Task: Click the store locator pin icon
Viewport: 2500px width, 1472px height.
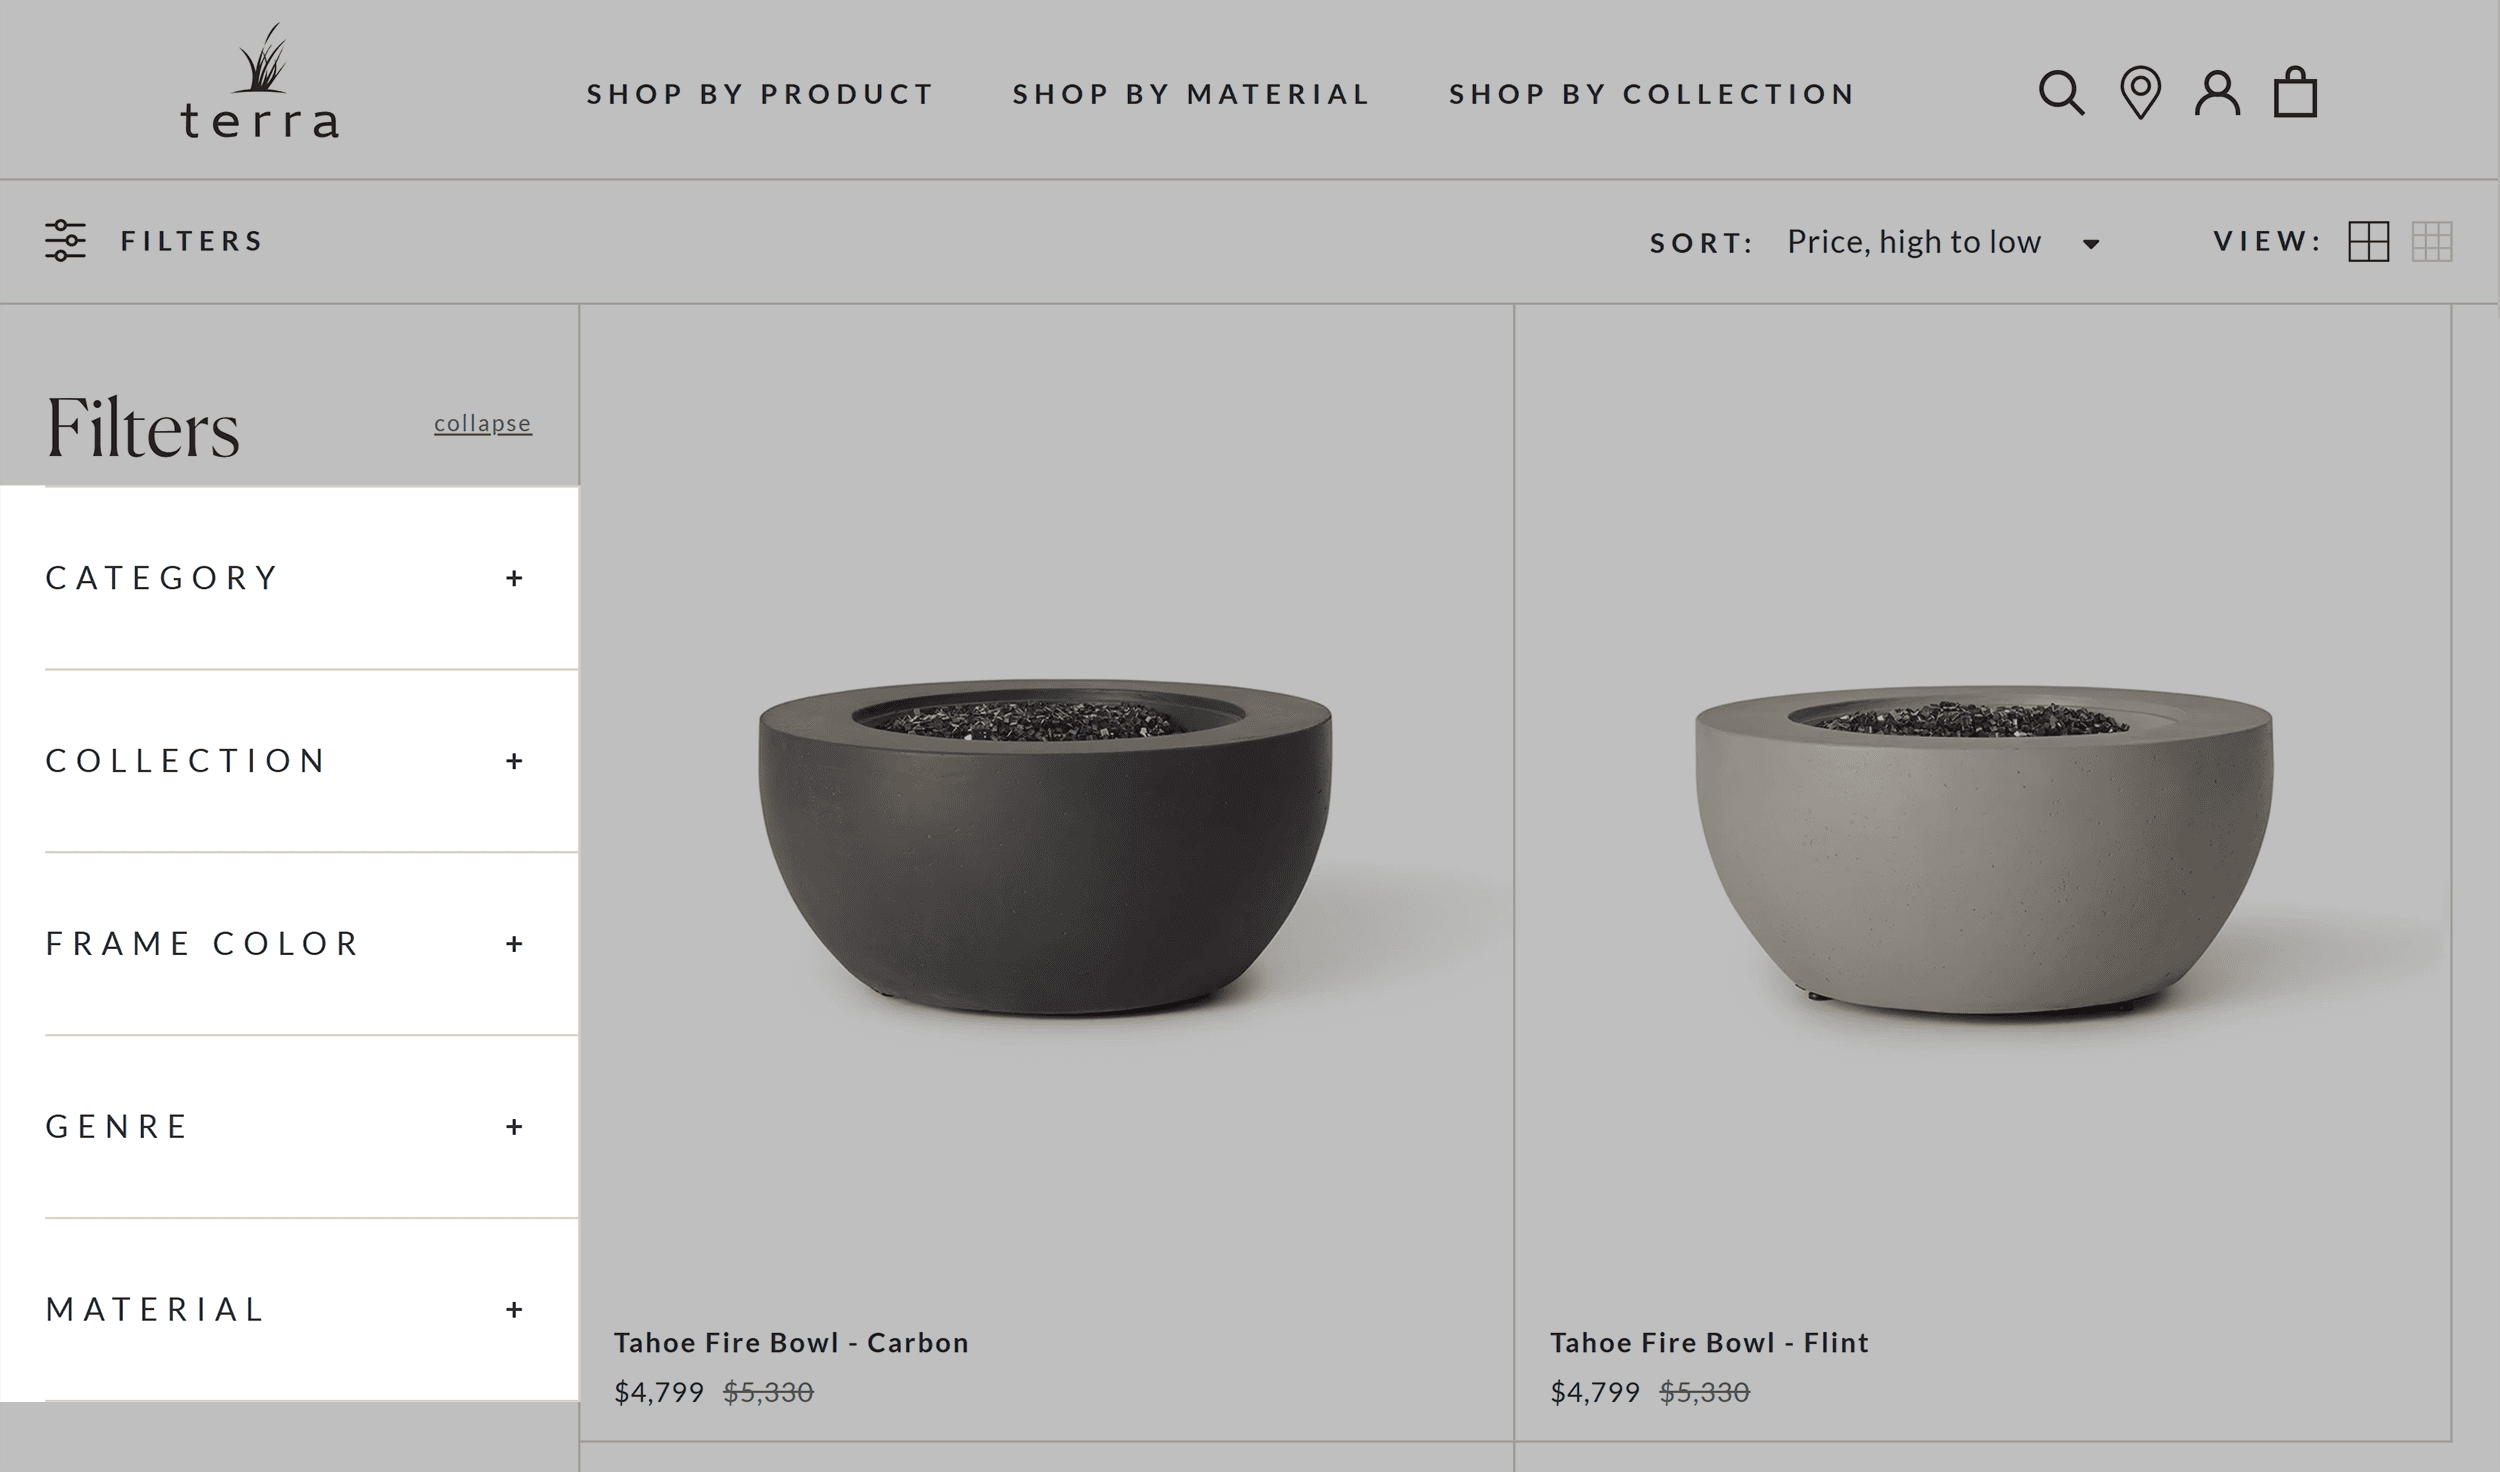Action: point(2140,93)
